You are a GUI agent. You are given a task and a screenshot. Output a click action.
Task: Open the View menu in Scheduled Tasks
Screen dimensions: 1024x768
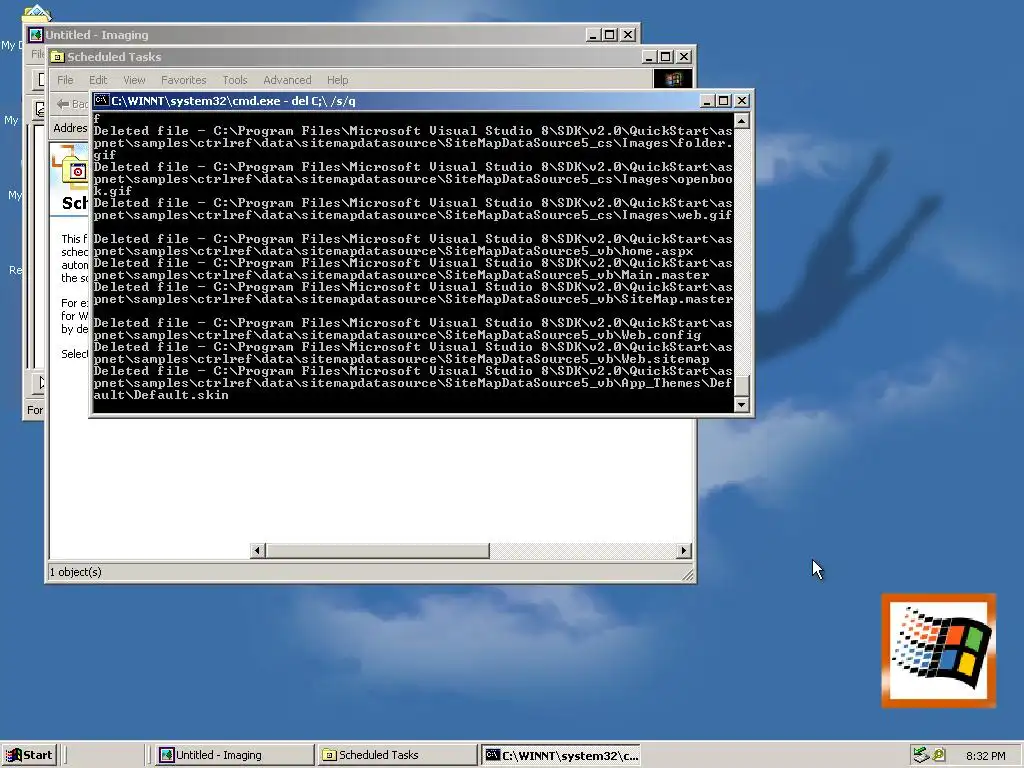134,80
